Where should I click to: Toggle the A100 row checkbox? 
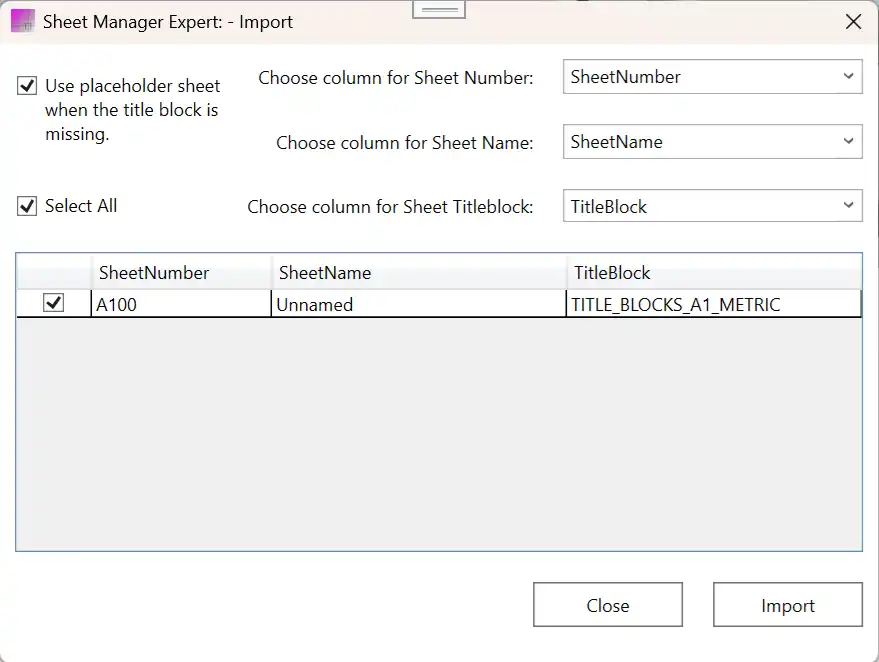(54, 303)
